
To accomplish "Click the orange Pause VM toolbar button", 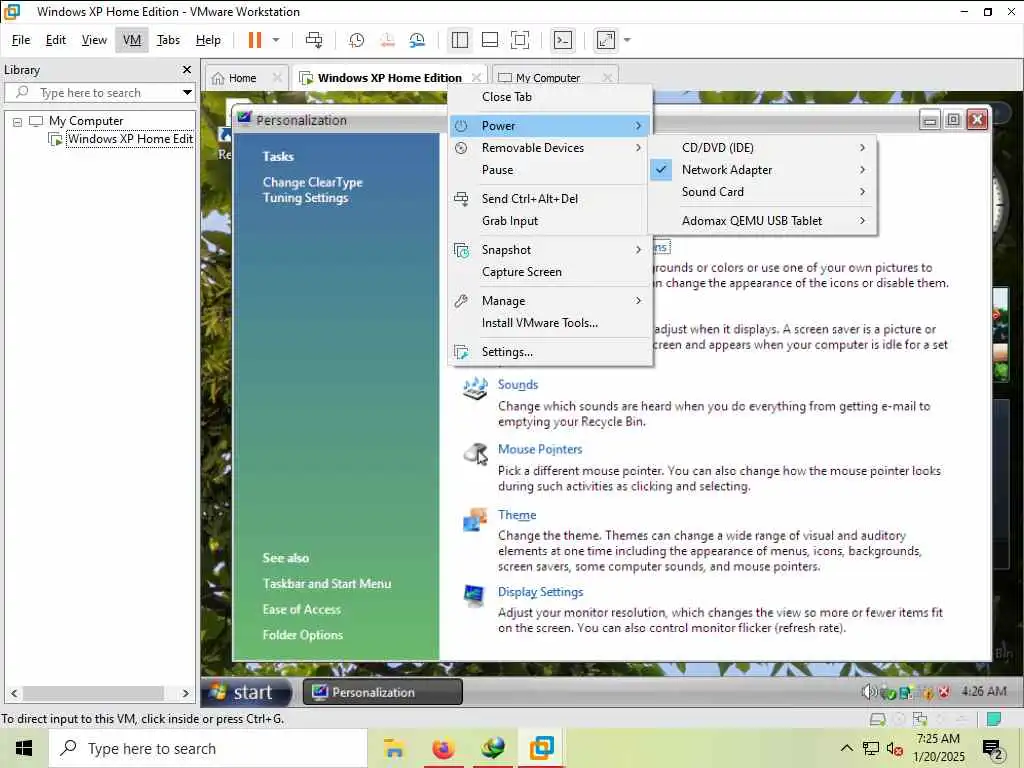I will tap(255, 40).
